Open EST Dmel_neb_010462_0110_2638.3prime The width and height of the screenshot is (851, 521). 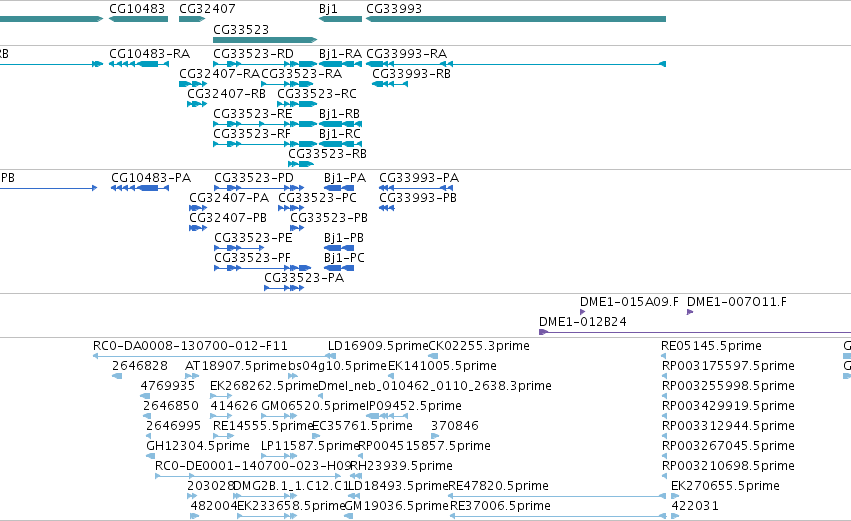click(321, 396)
